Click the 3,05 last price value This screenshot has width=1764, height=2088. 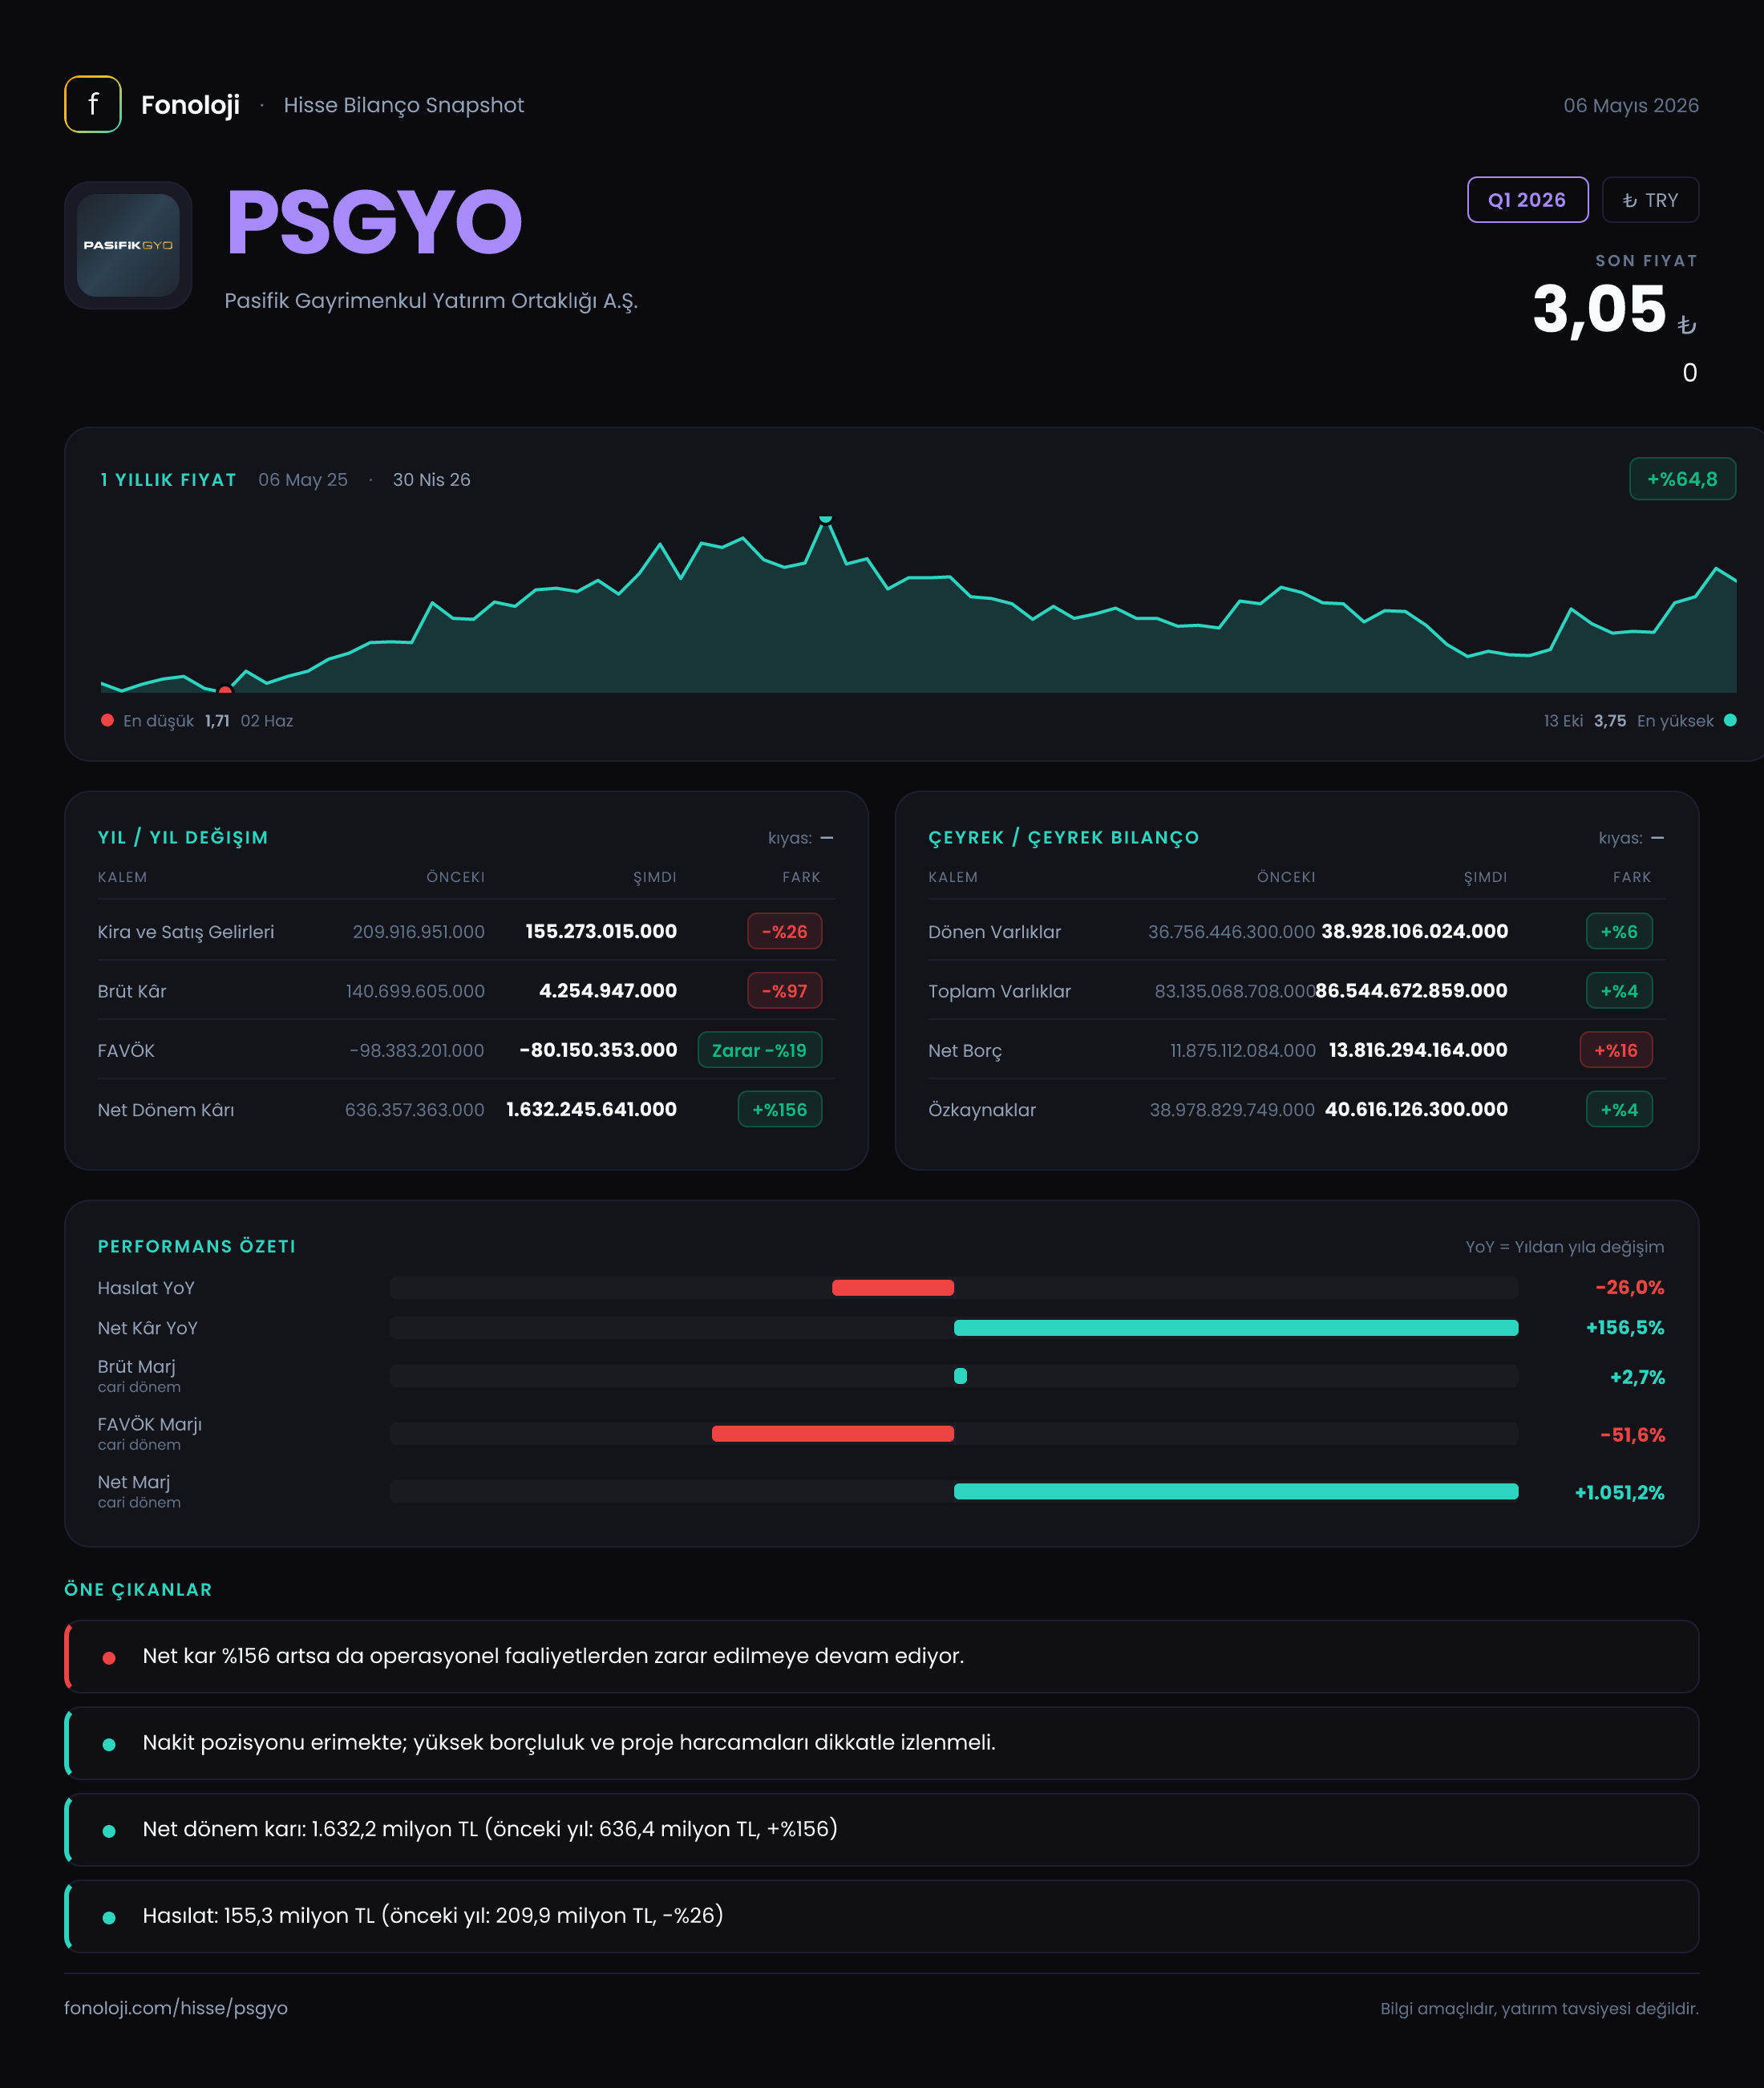pos(1599,309)
